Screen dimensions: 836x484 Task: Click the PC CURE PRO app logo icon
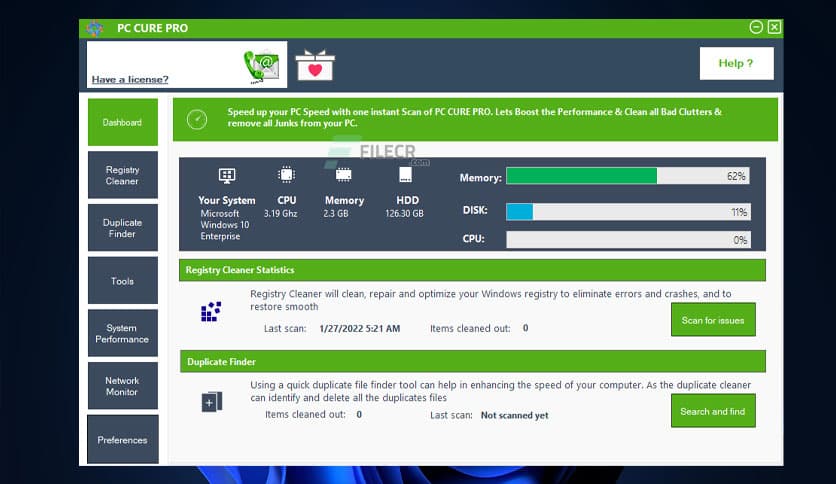click(x=95, y=28)
